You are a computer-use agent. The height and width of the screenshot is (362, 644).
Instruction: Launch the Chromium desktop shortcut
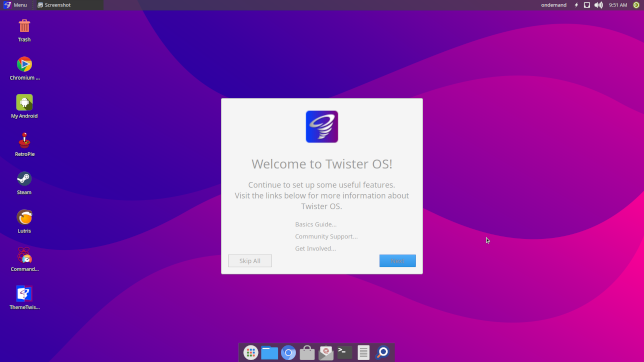tap(24, 65)
